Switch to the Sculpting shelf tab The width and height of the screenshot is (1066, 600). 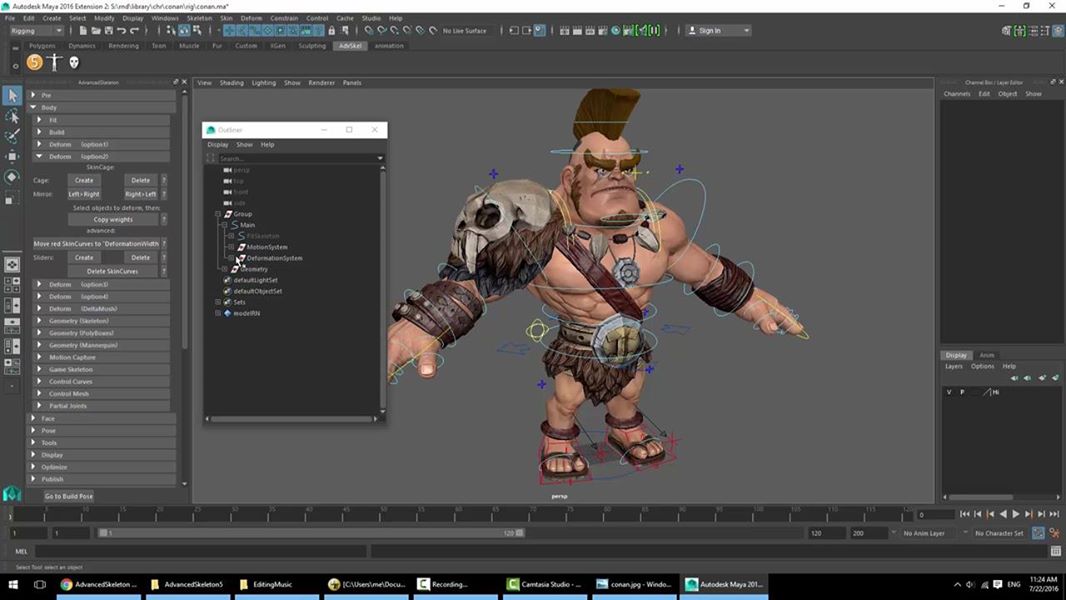[312, 46]
